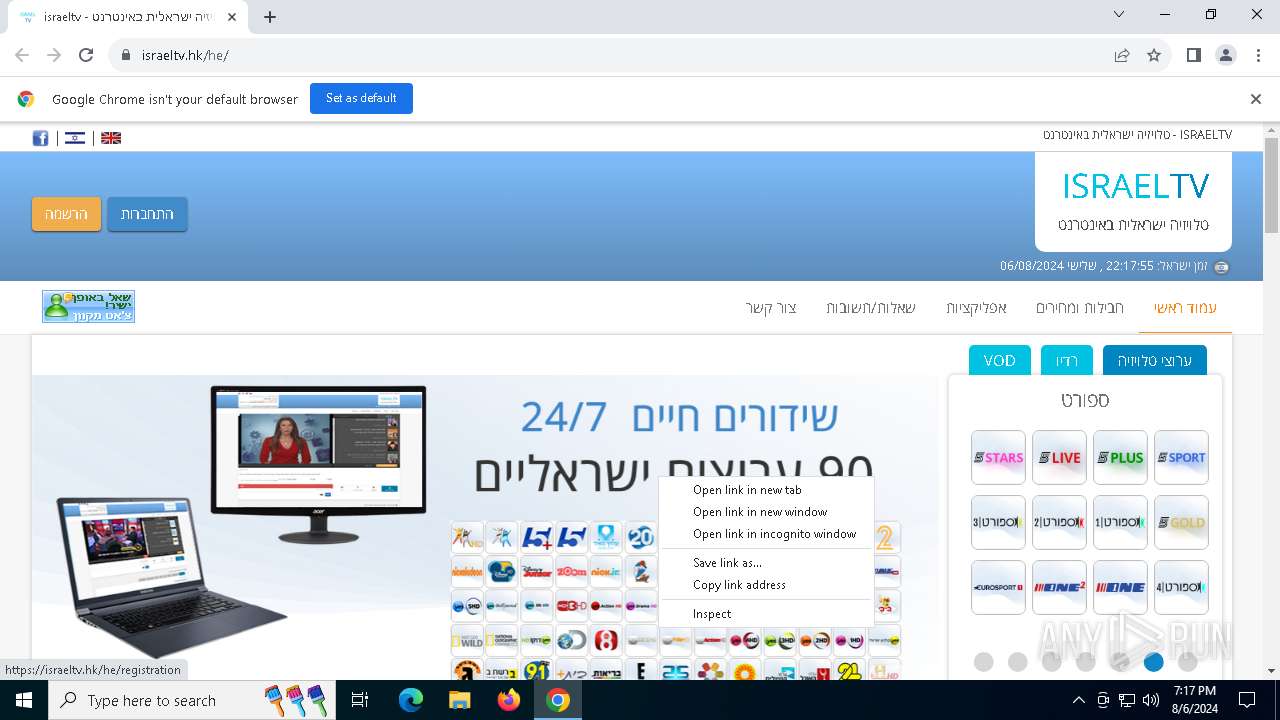Open a new browser tab

(x=270, y=16)
